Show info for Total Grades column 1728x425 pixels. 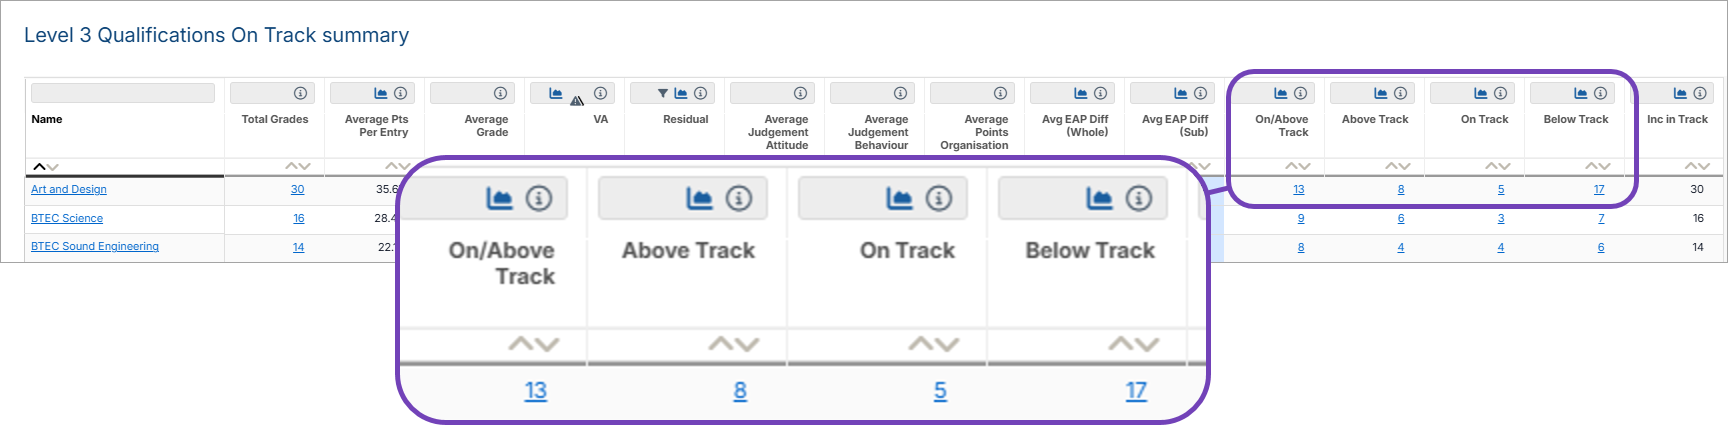(x=300, y=93)
